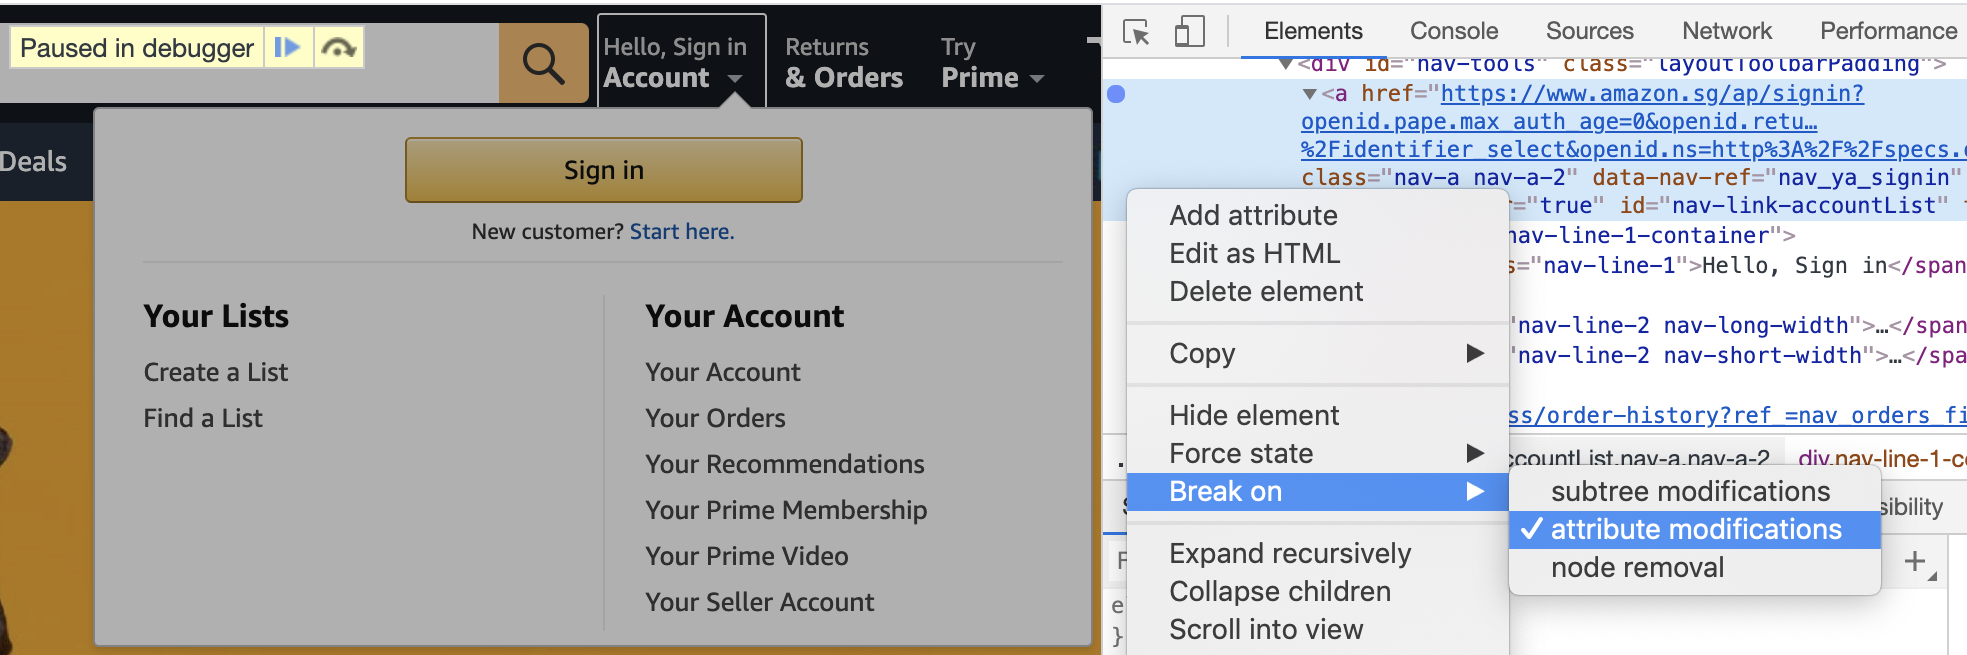Screen dimensions: 1967x655
Task: Collapse the anchor href element triangle
Action: [1309, 94]
